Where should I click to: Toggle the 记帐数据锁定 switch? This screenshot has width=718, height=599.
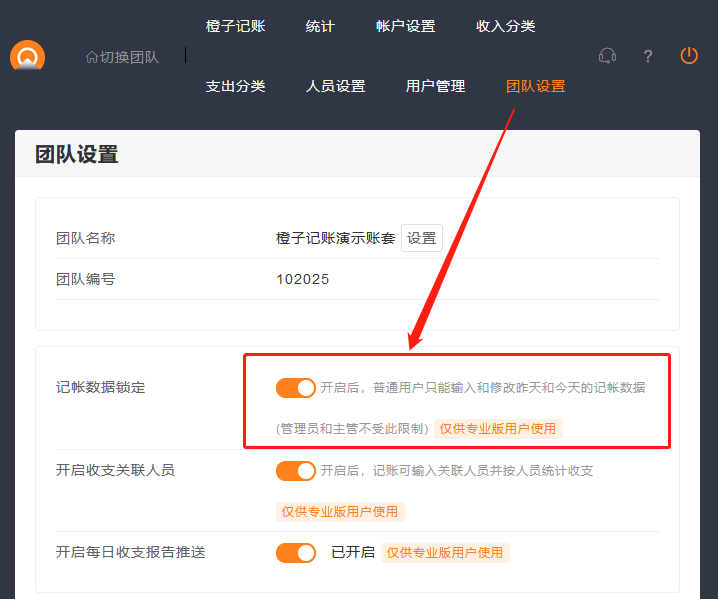[x=295, y=387]
